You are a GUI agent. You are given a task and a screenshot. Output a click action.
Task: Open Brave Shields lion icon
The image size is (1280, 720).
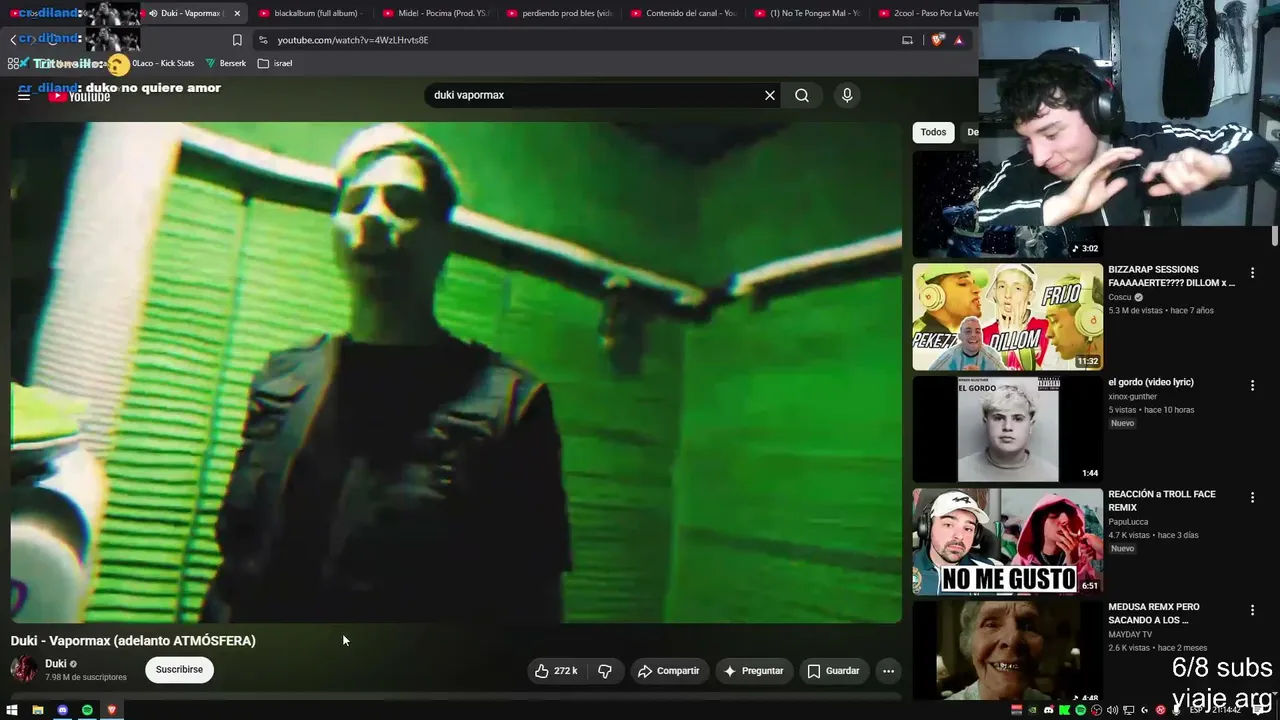click(937, 40)
